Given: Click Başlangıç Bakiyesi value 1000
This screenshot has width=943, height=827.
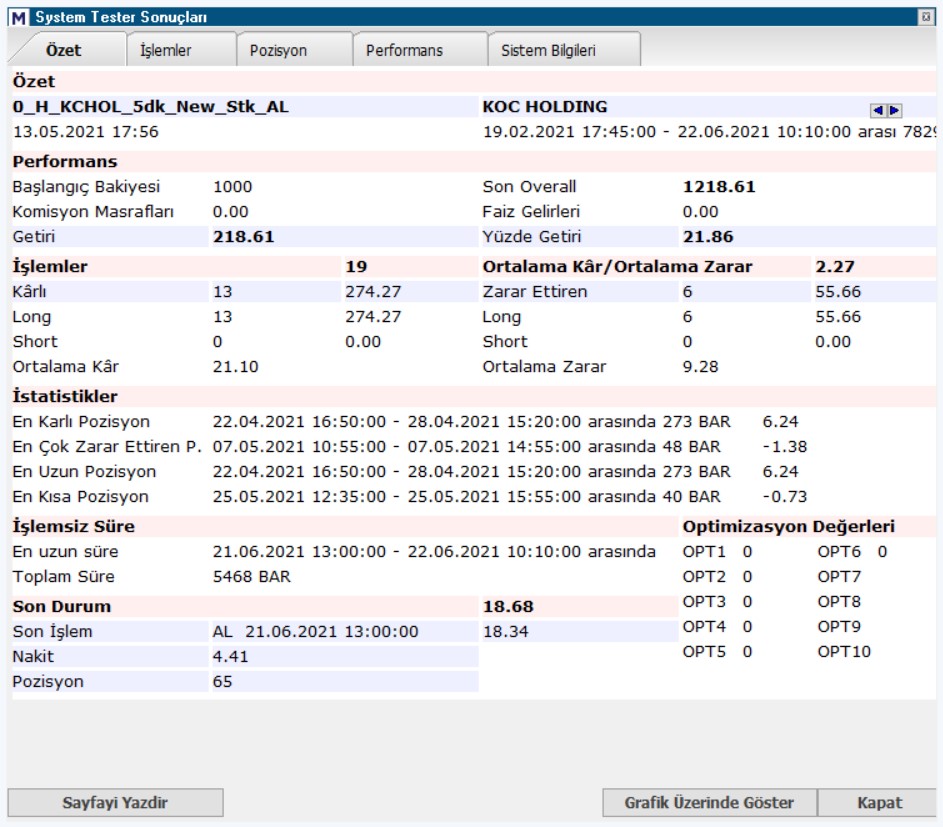Looking at the screenshot, I should [232, 186].
